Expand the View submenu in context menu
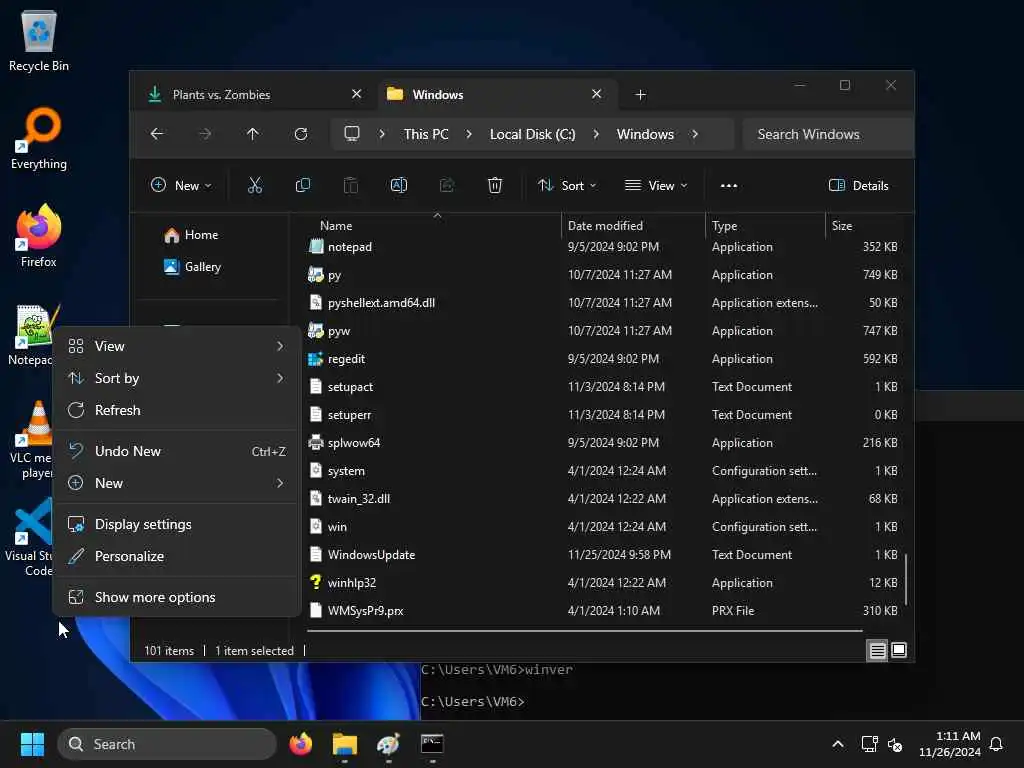Screen dimensions: 1024x768 tap(176, 346)
